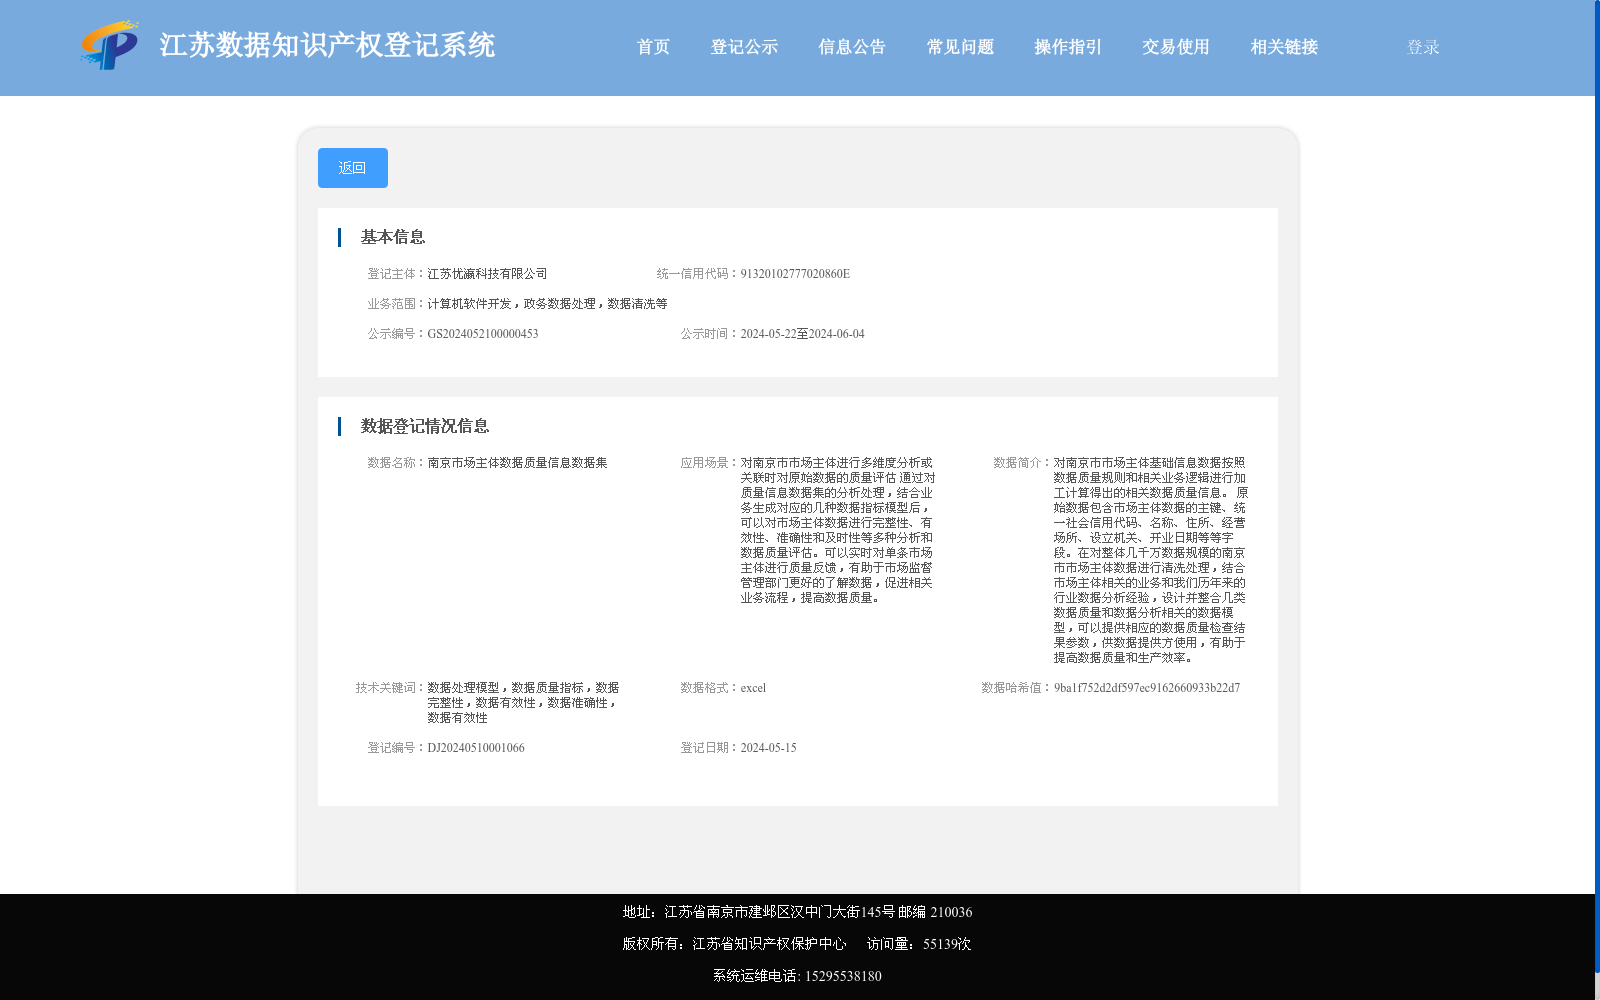Screen dimensions: 1600x1000
Task: Open the 交易使用 menu item
Action: coord(1176,47)
